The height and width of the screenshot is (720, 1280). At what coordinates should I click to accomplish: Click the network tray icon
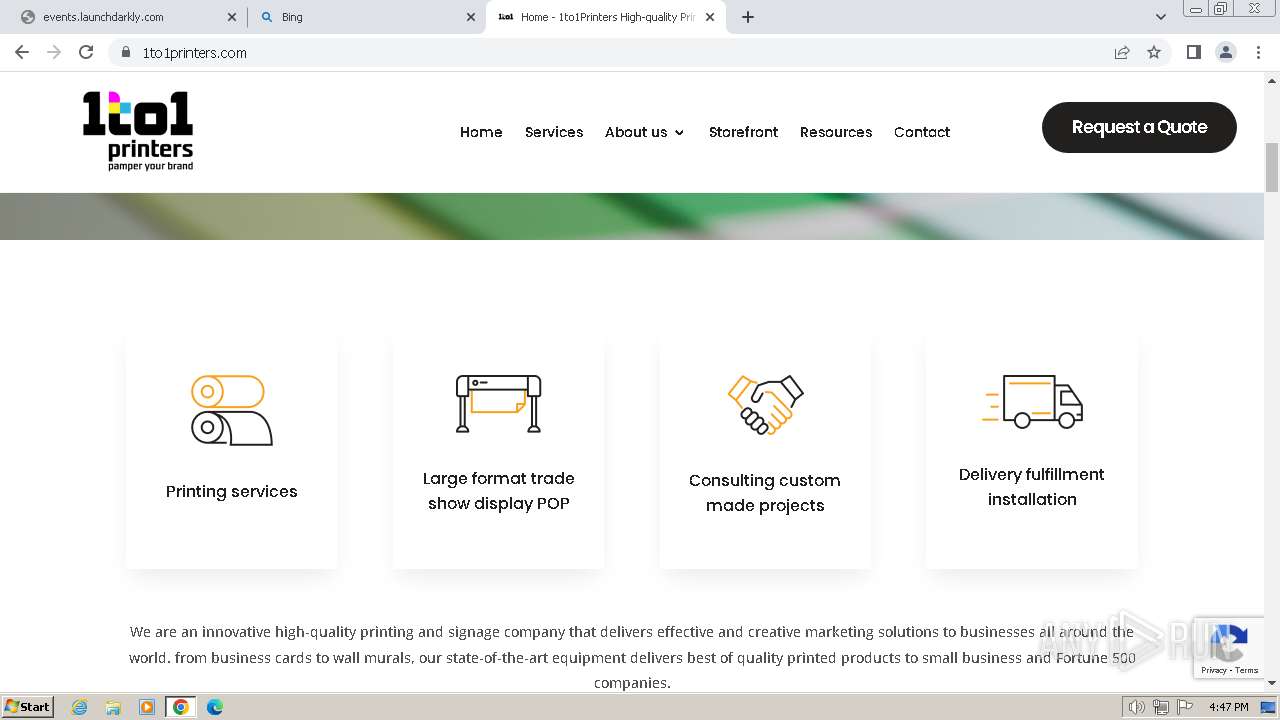(1161, 707)
